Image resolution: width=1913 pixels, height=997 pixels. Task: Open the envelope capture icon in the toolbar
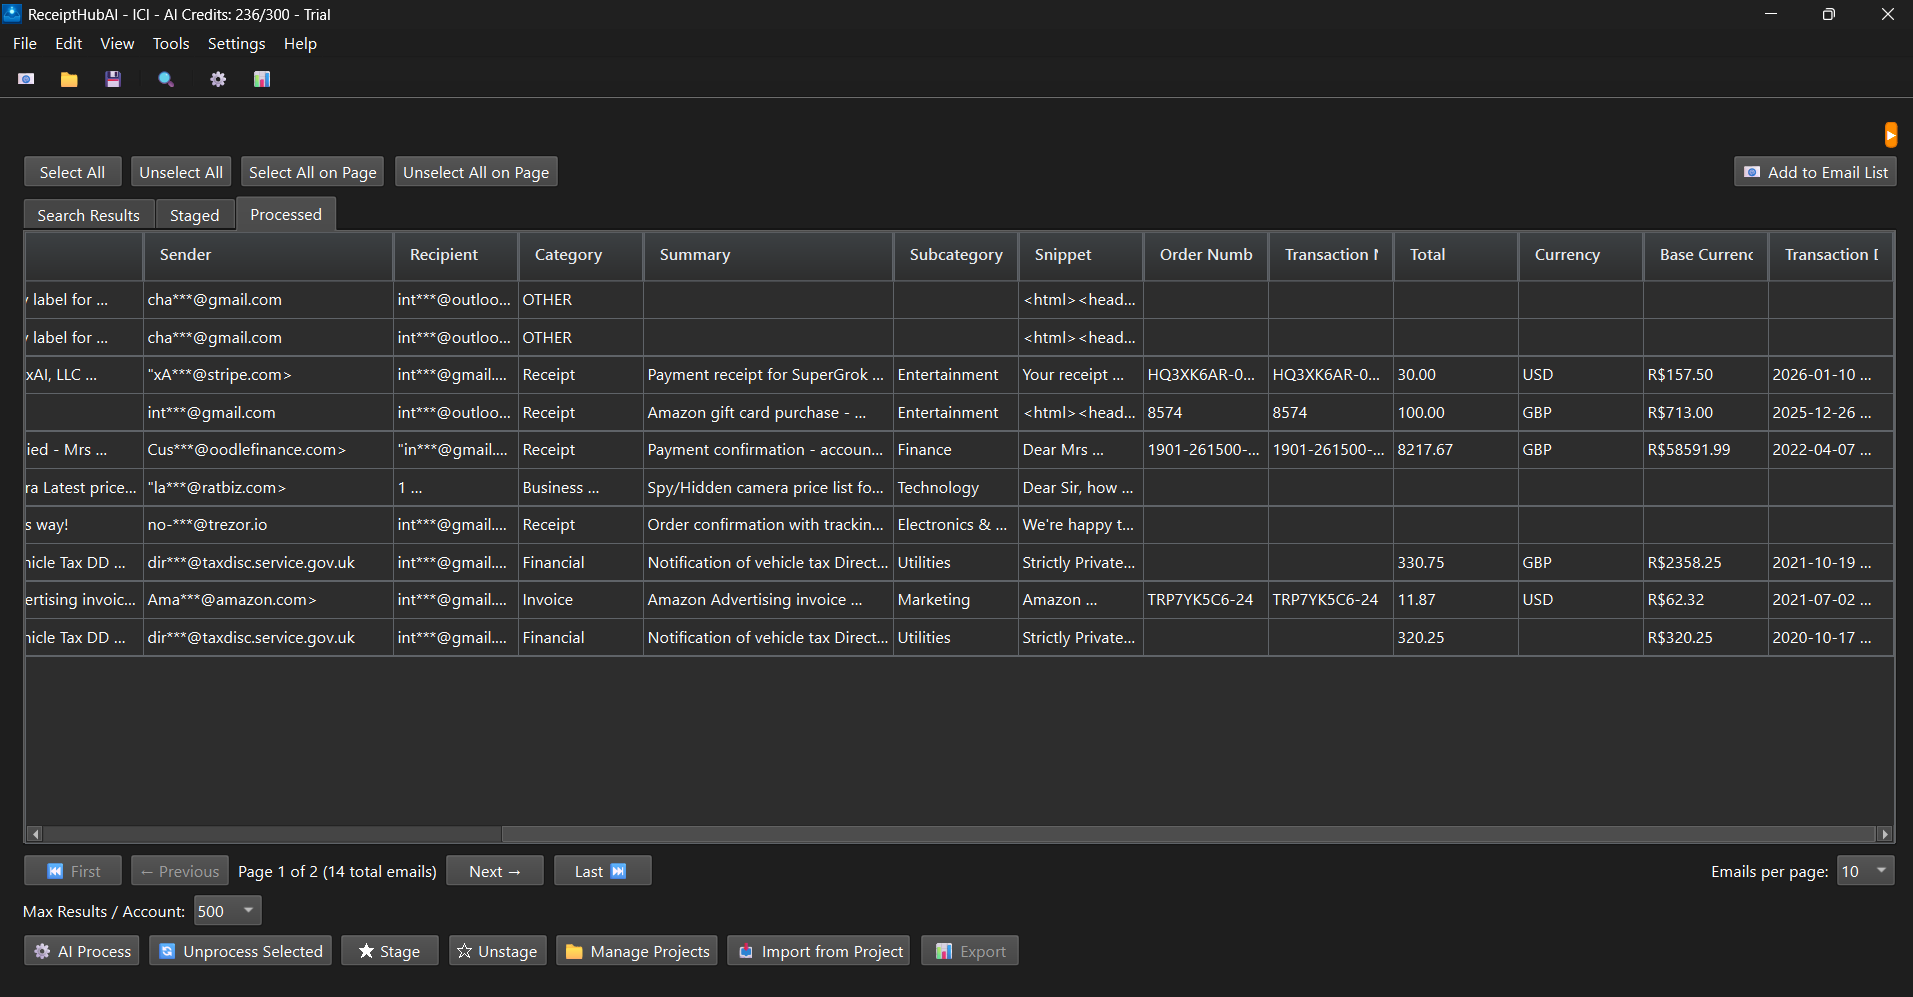pyautogui.click(x=25, y=79)
